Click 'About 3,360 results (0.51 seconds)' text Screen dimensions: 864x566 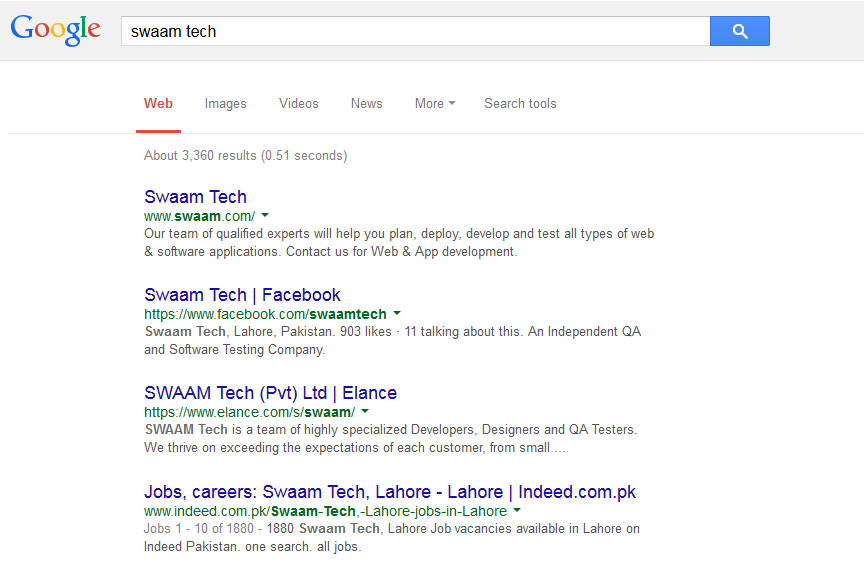point(246,155)
